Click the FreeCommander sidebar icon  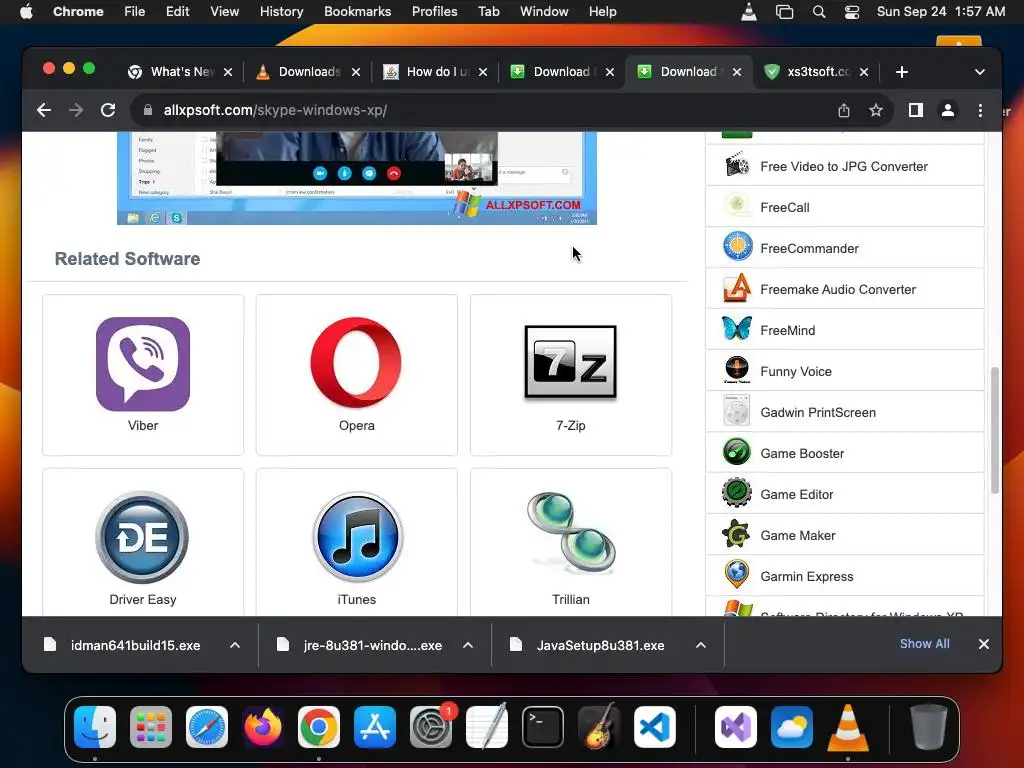(x=737, y=248)
